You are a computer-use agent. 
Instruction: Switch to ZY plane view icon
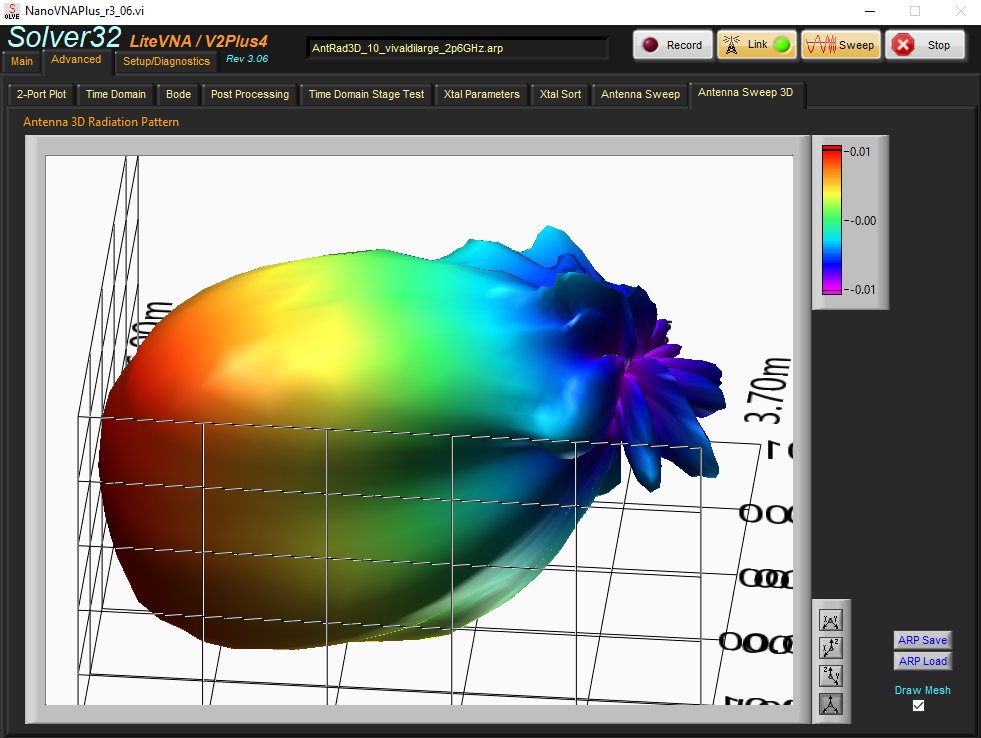coord(830,675)
